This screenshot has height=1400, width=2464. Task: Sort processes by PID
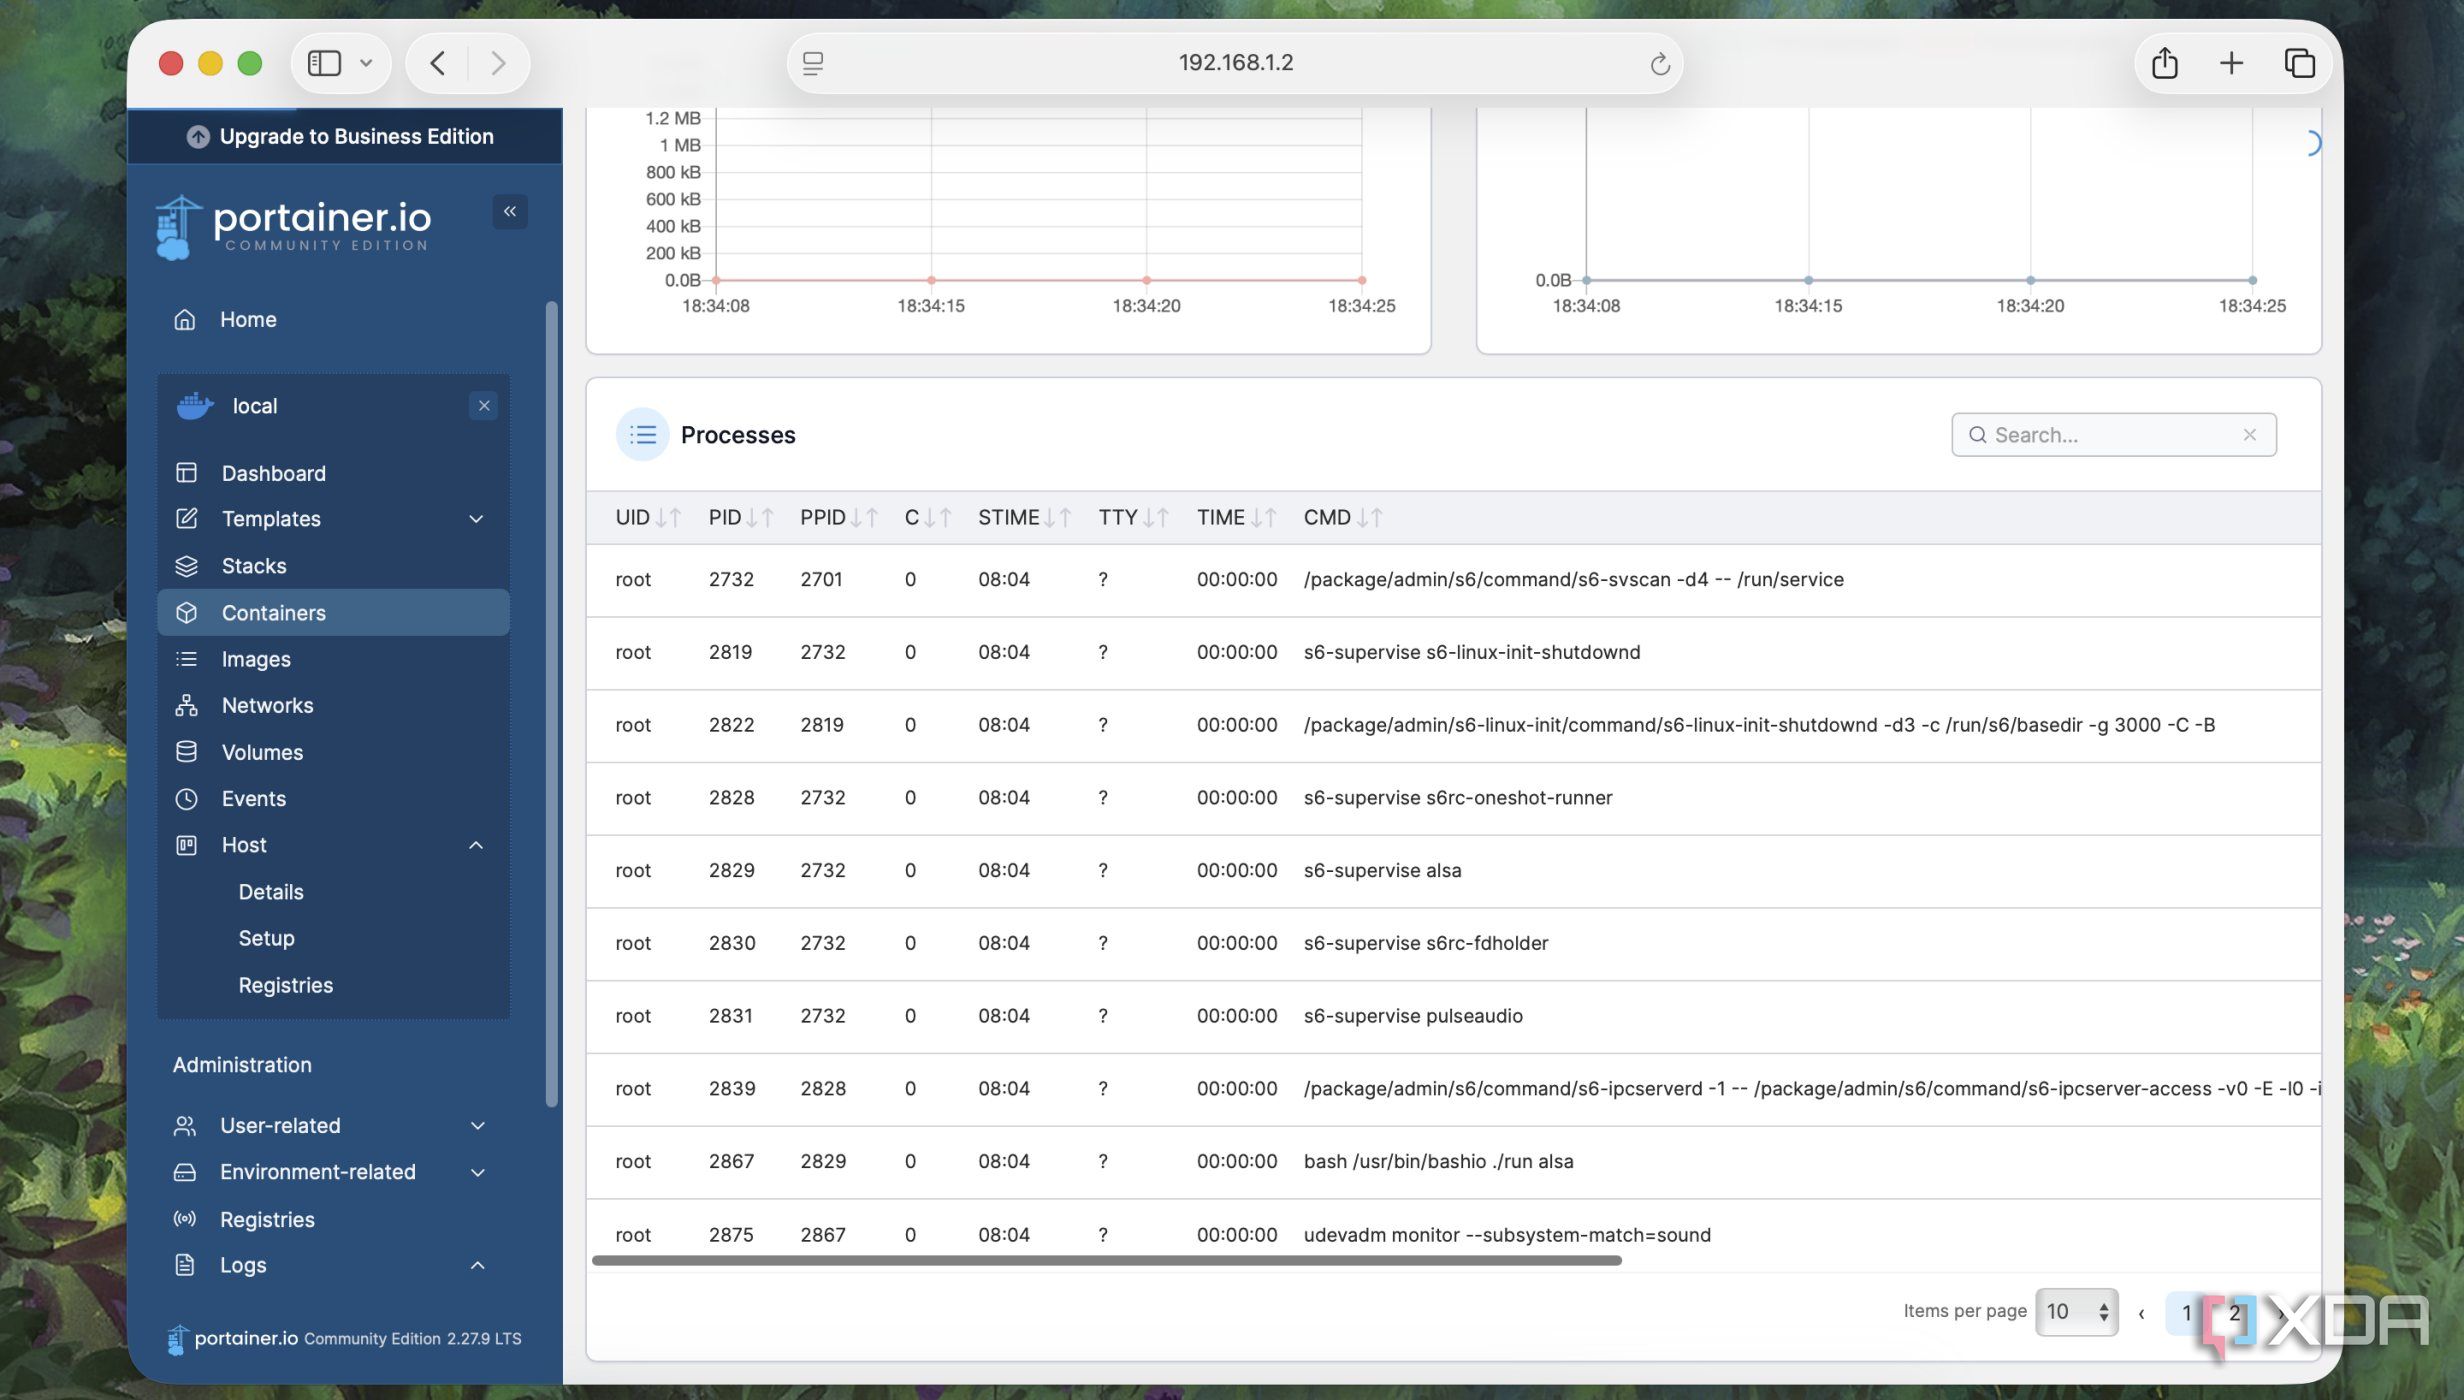[x=740, y=517]
